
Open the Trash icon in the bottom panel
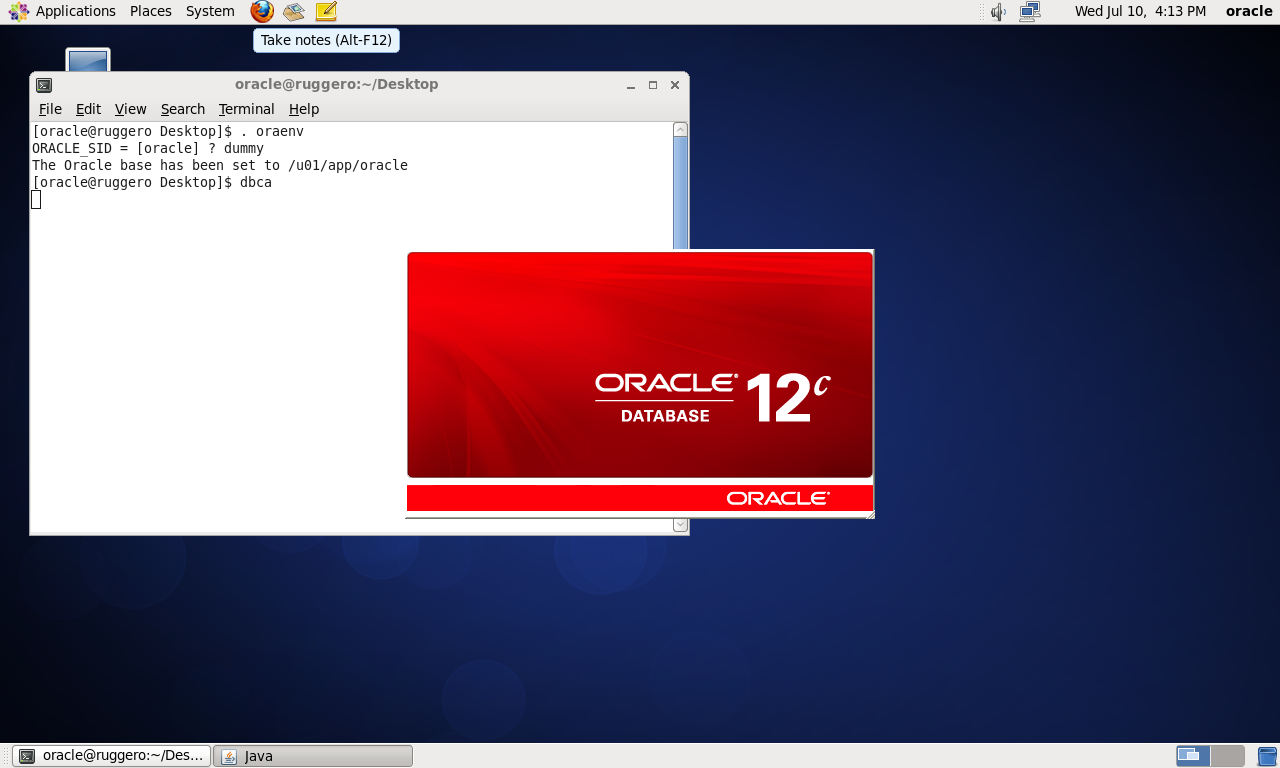coord(1267,756)
